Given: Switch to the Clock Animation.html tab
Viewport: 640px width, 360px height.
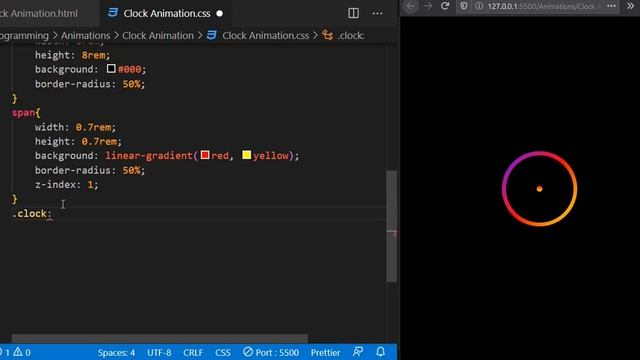Looking at the screenshot, I should click(x=39, y=13).
